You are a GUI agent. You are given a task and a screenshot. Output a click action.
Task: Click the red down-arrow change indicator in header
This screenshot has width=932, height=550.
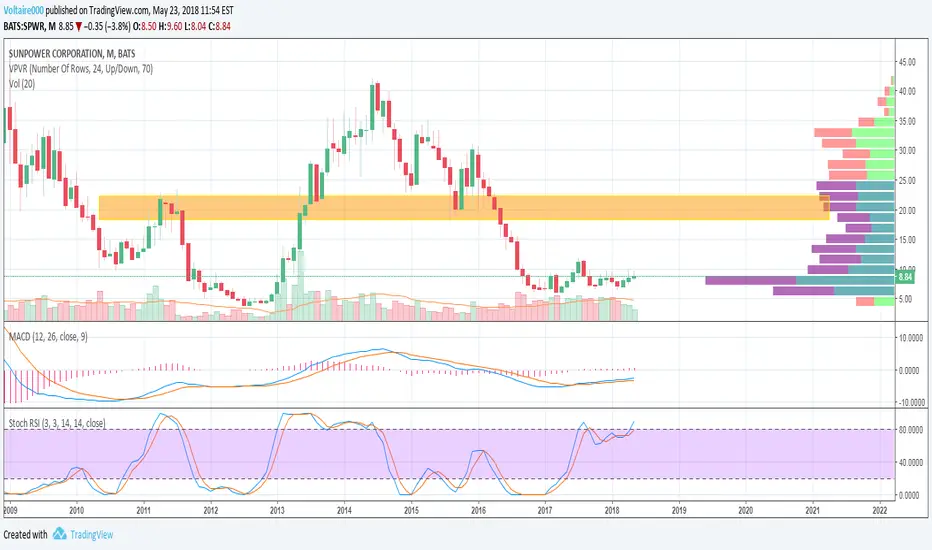point(78,27)
